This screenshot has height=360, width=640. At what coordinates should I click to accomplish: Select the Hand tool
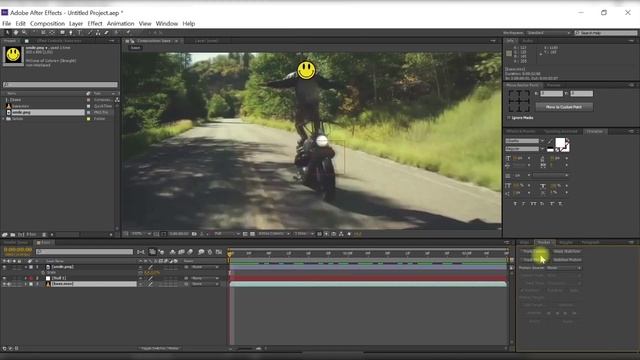(16, 33)
